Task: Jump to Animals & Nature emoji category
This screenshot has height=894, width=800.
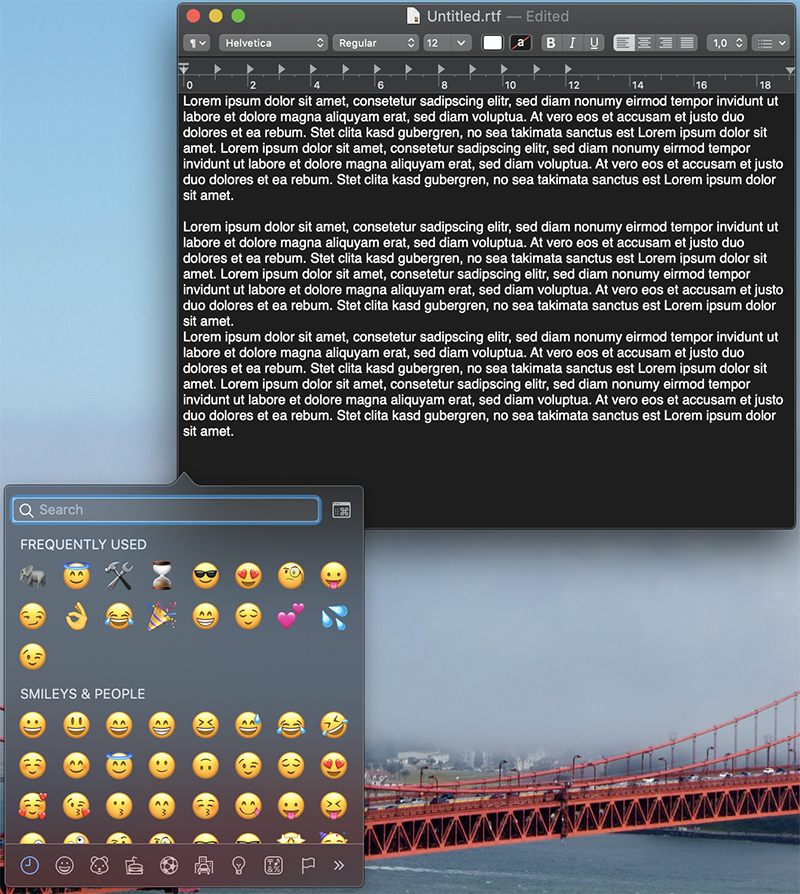Action: (99, 866)
